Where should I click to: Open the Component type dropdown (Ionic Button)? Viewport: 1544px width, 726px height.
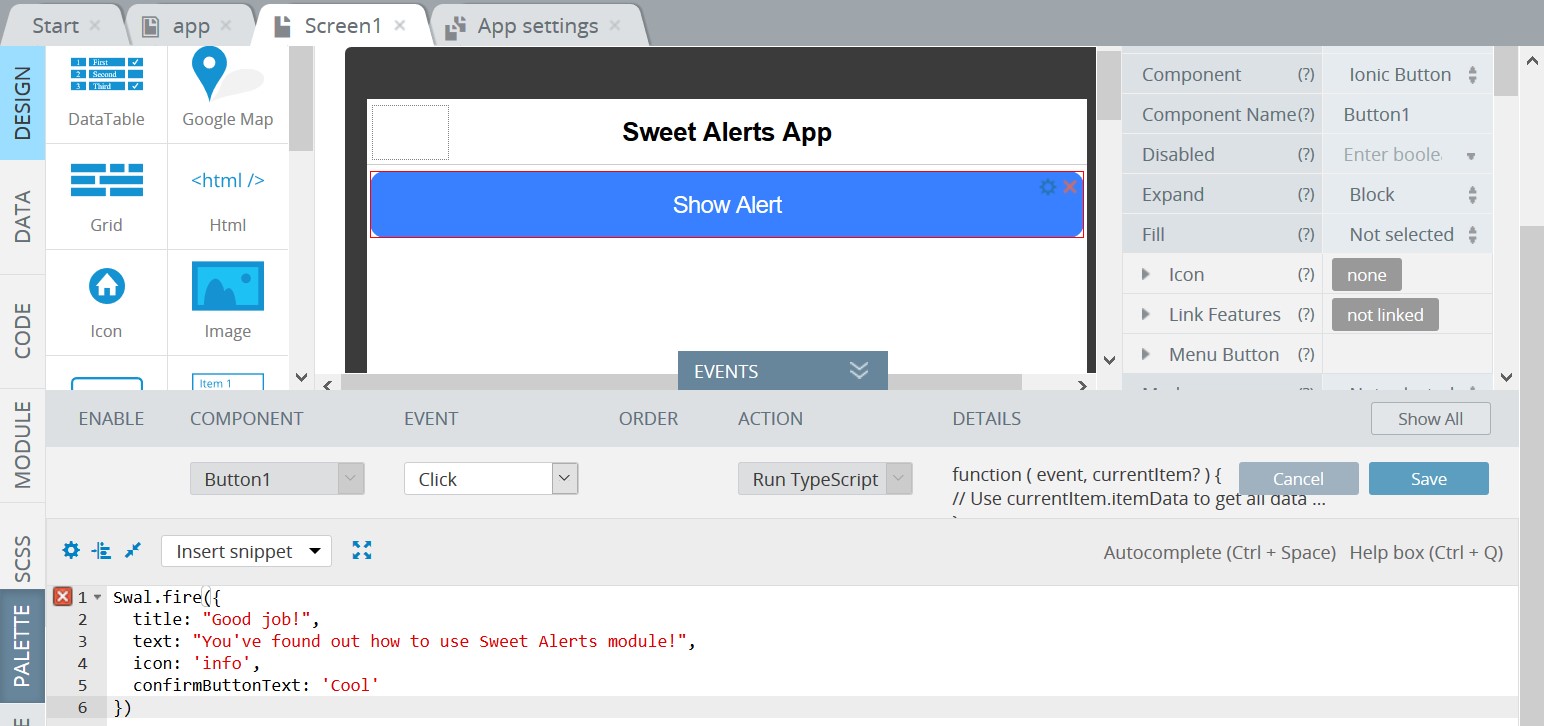pyautogui.click(x=1407, y=74)
